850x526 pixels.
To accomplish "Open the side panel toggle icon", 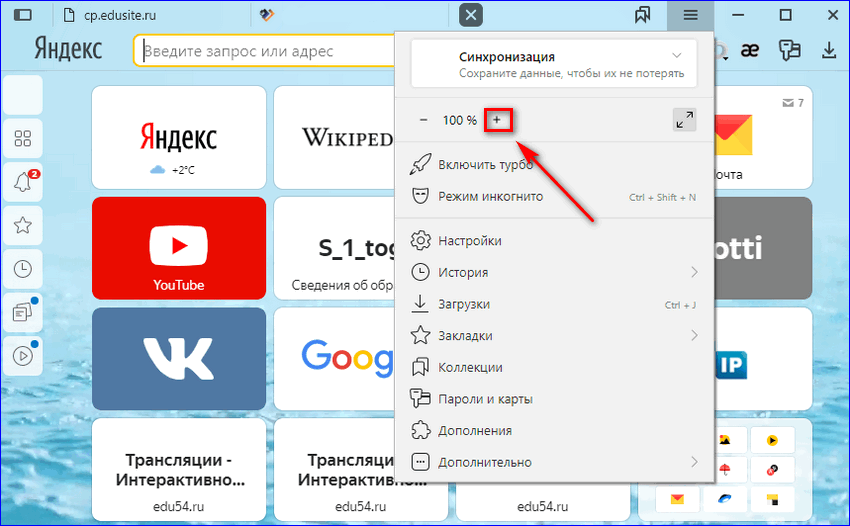I will (22, 15).
